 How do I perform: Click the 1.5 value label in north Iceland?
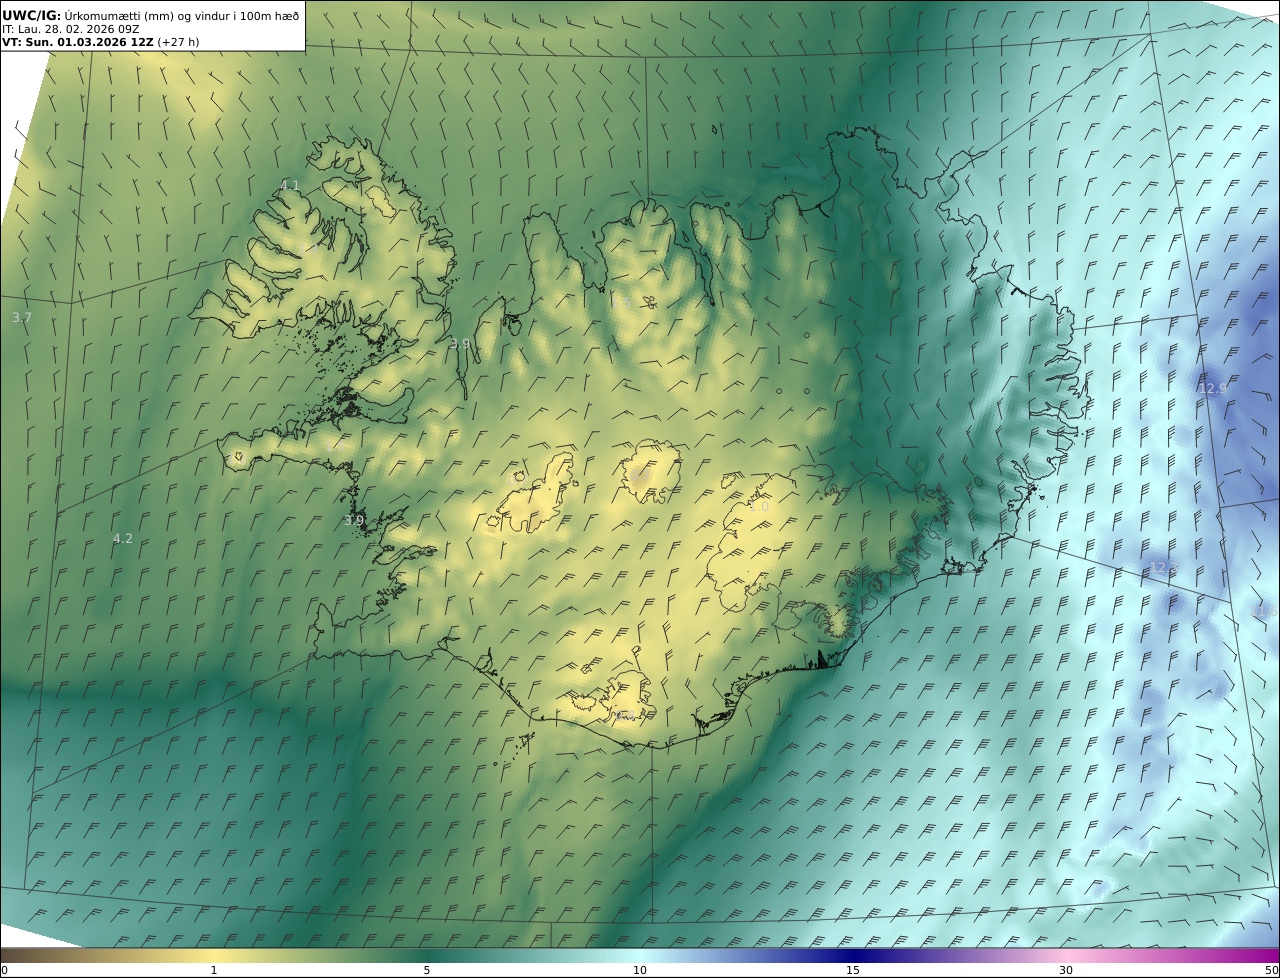(x=622, y=301)
